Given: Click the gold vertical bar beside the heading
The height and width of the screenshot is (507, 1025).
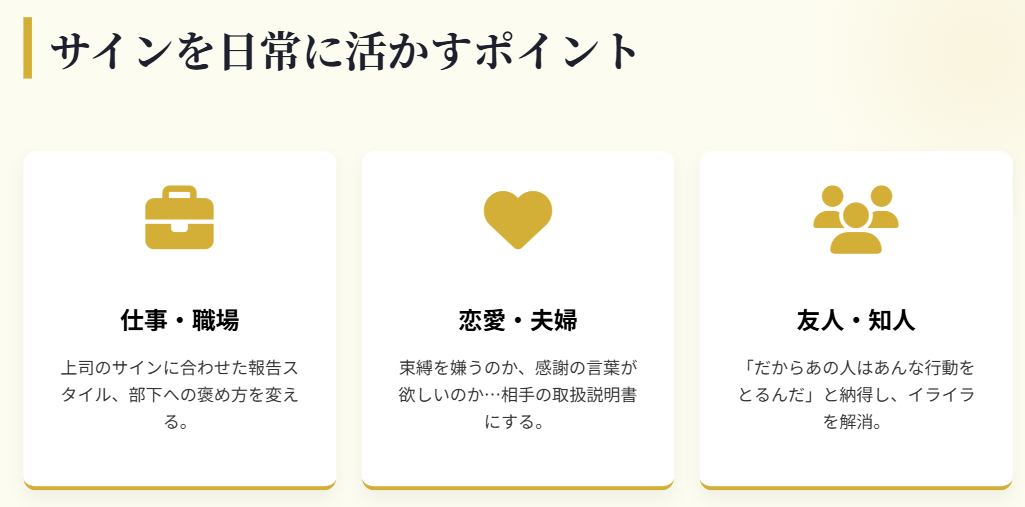Looking at the screenshot, I should coord(27,48).
